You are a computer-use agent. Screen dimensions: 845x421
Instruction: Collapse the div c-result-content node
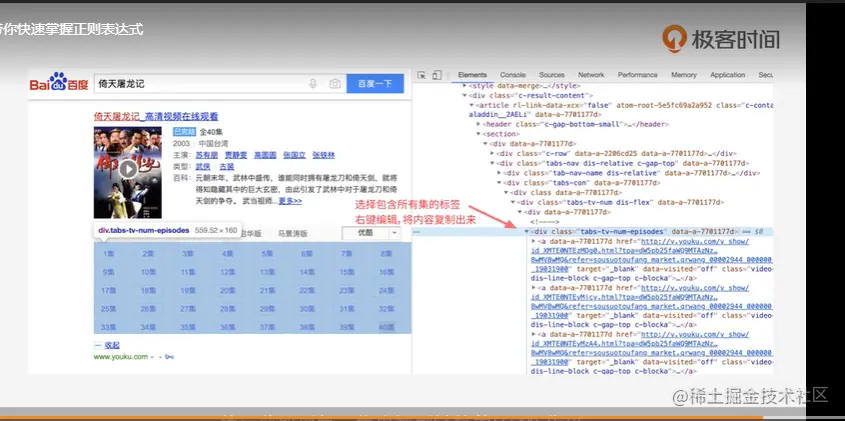pyautogui.click(x=465, y=95)
